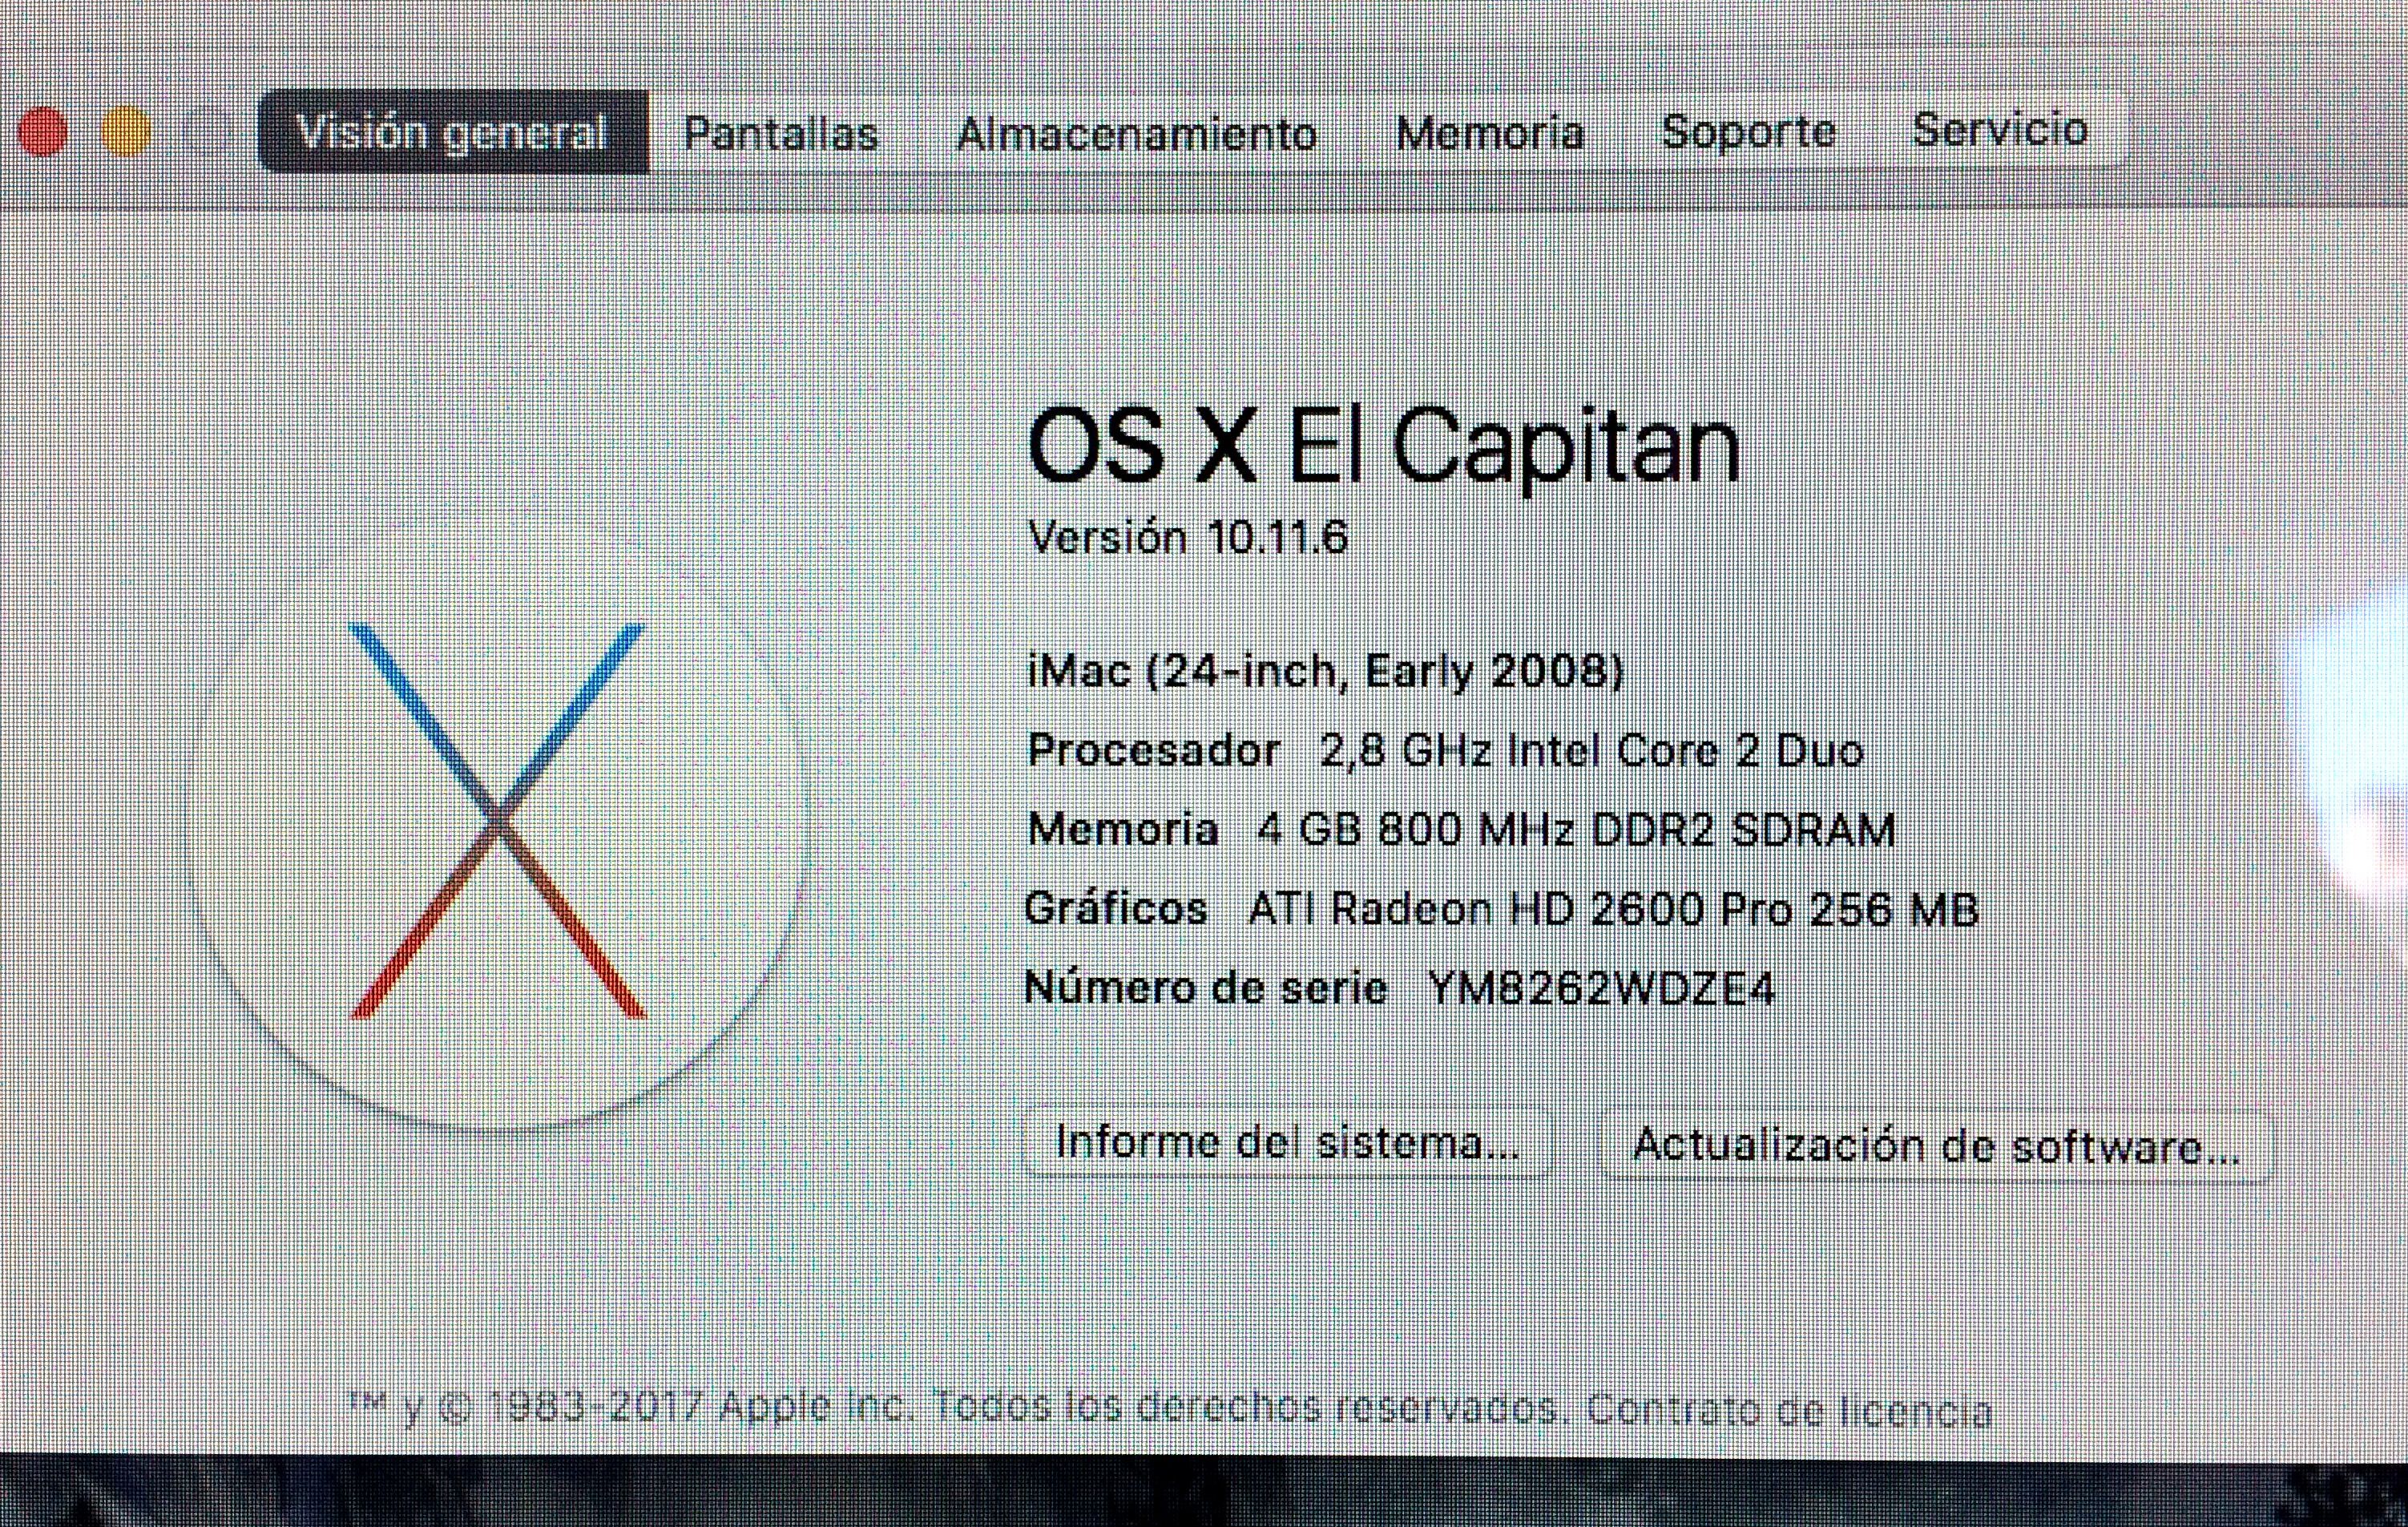Click the OS X El Capitan heading

pyautogui.click(x=1384, y=445)
